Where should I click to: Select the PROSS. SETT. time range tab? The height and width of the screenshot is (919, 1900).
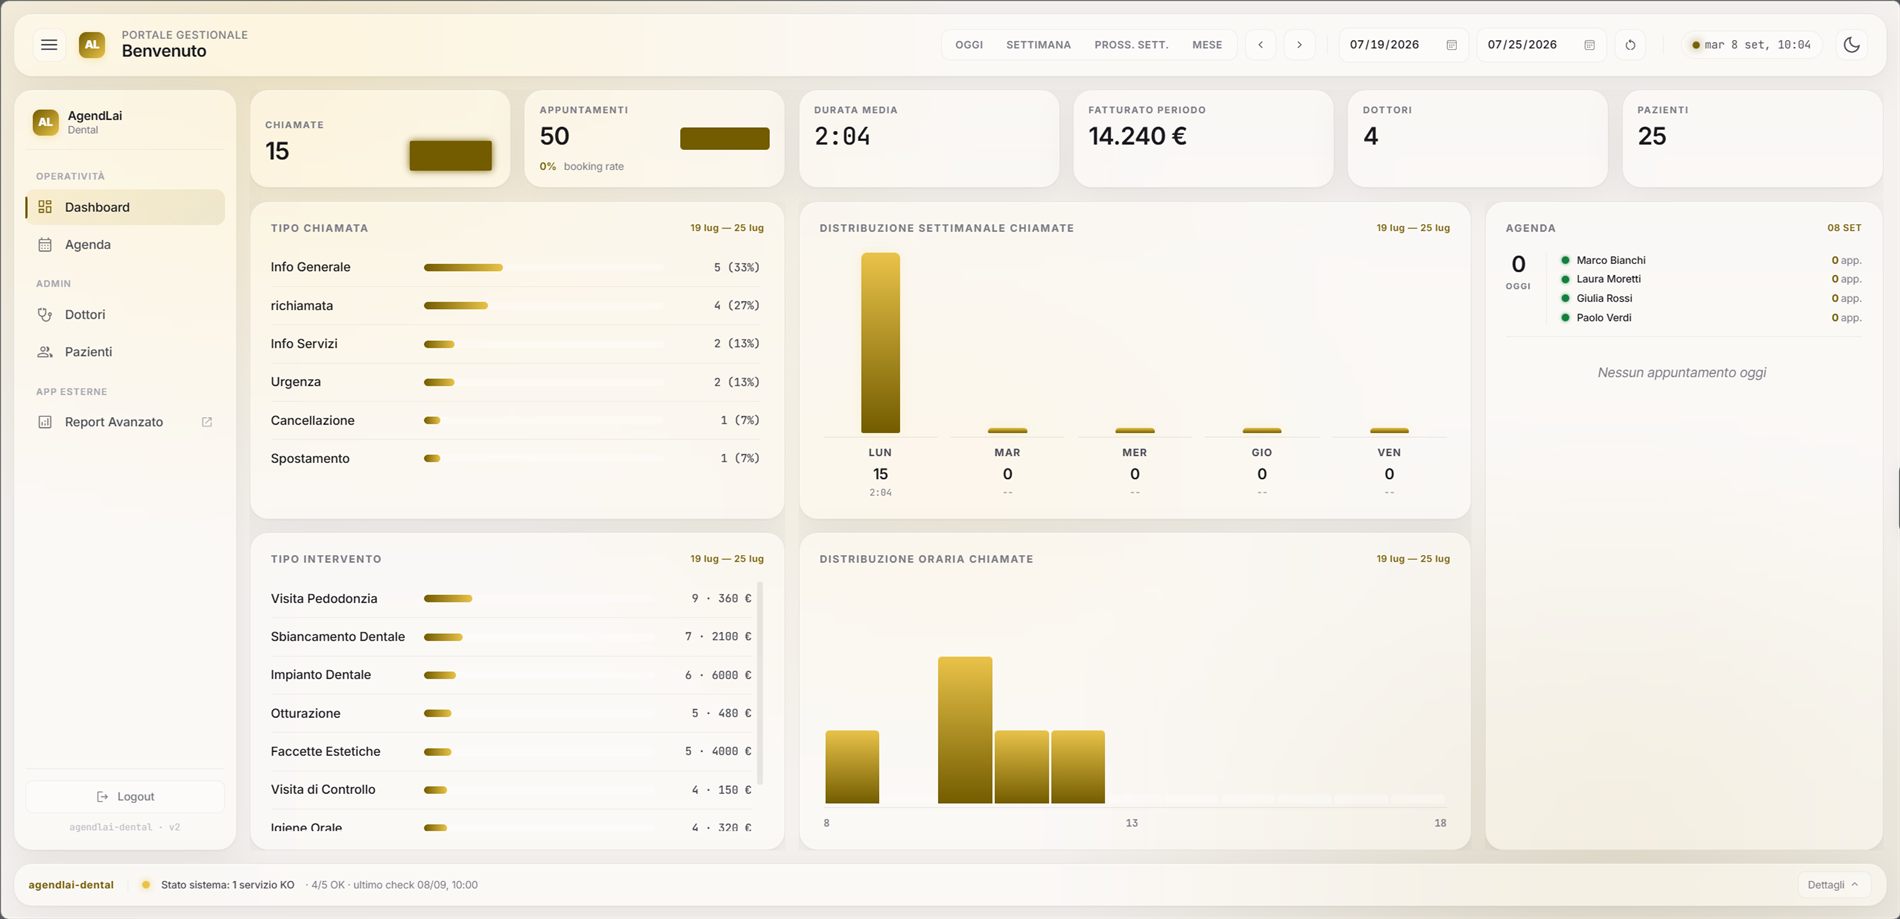1131,45
